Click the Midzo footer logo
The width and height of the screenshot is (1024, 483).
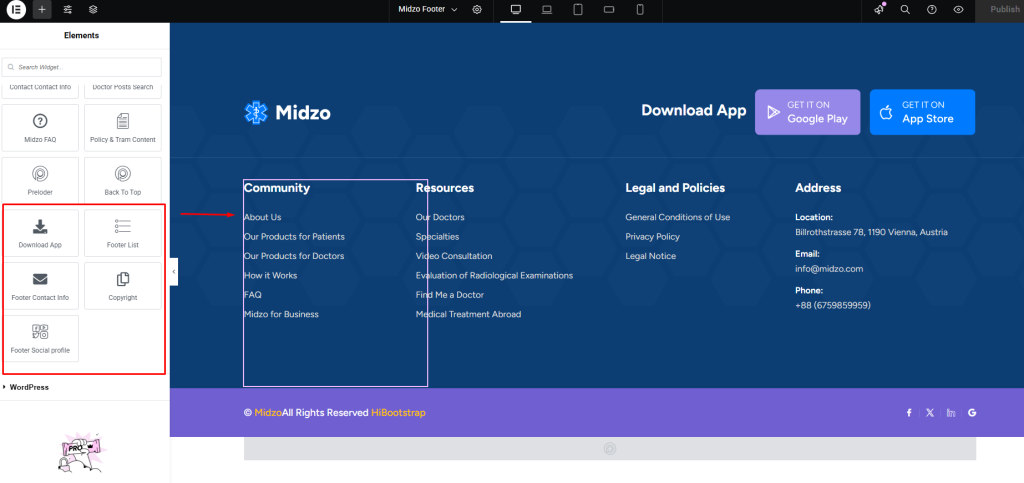point(287,113)
